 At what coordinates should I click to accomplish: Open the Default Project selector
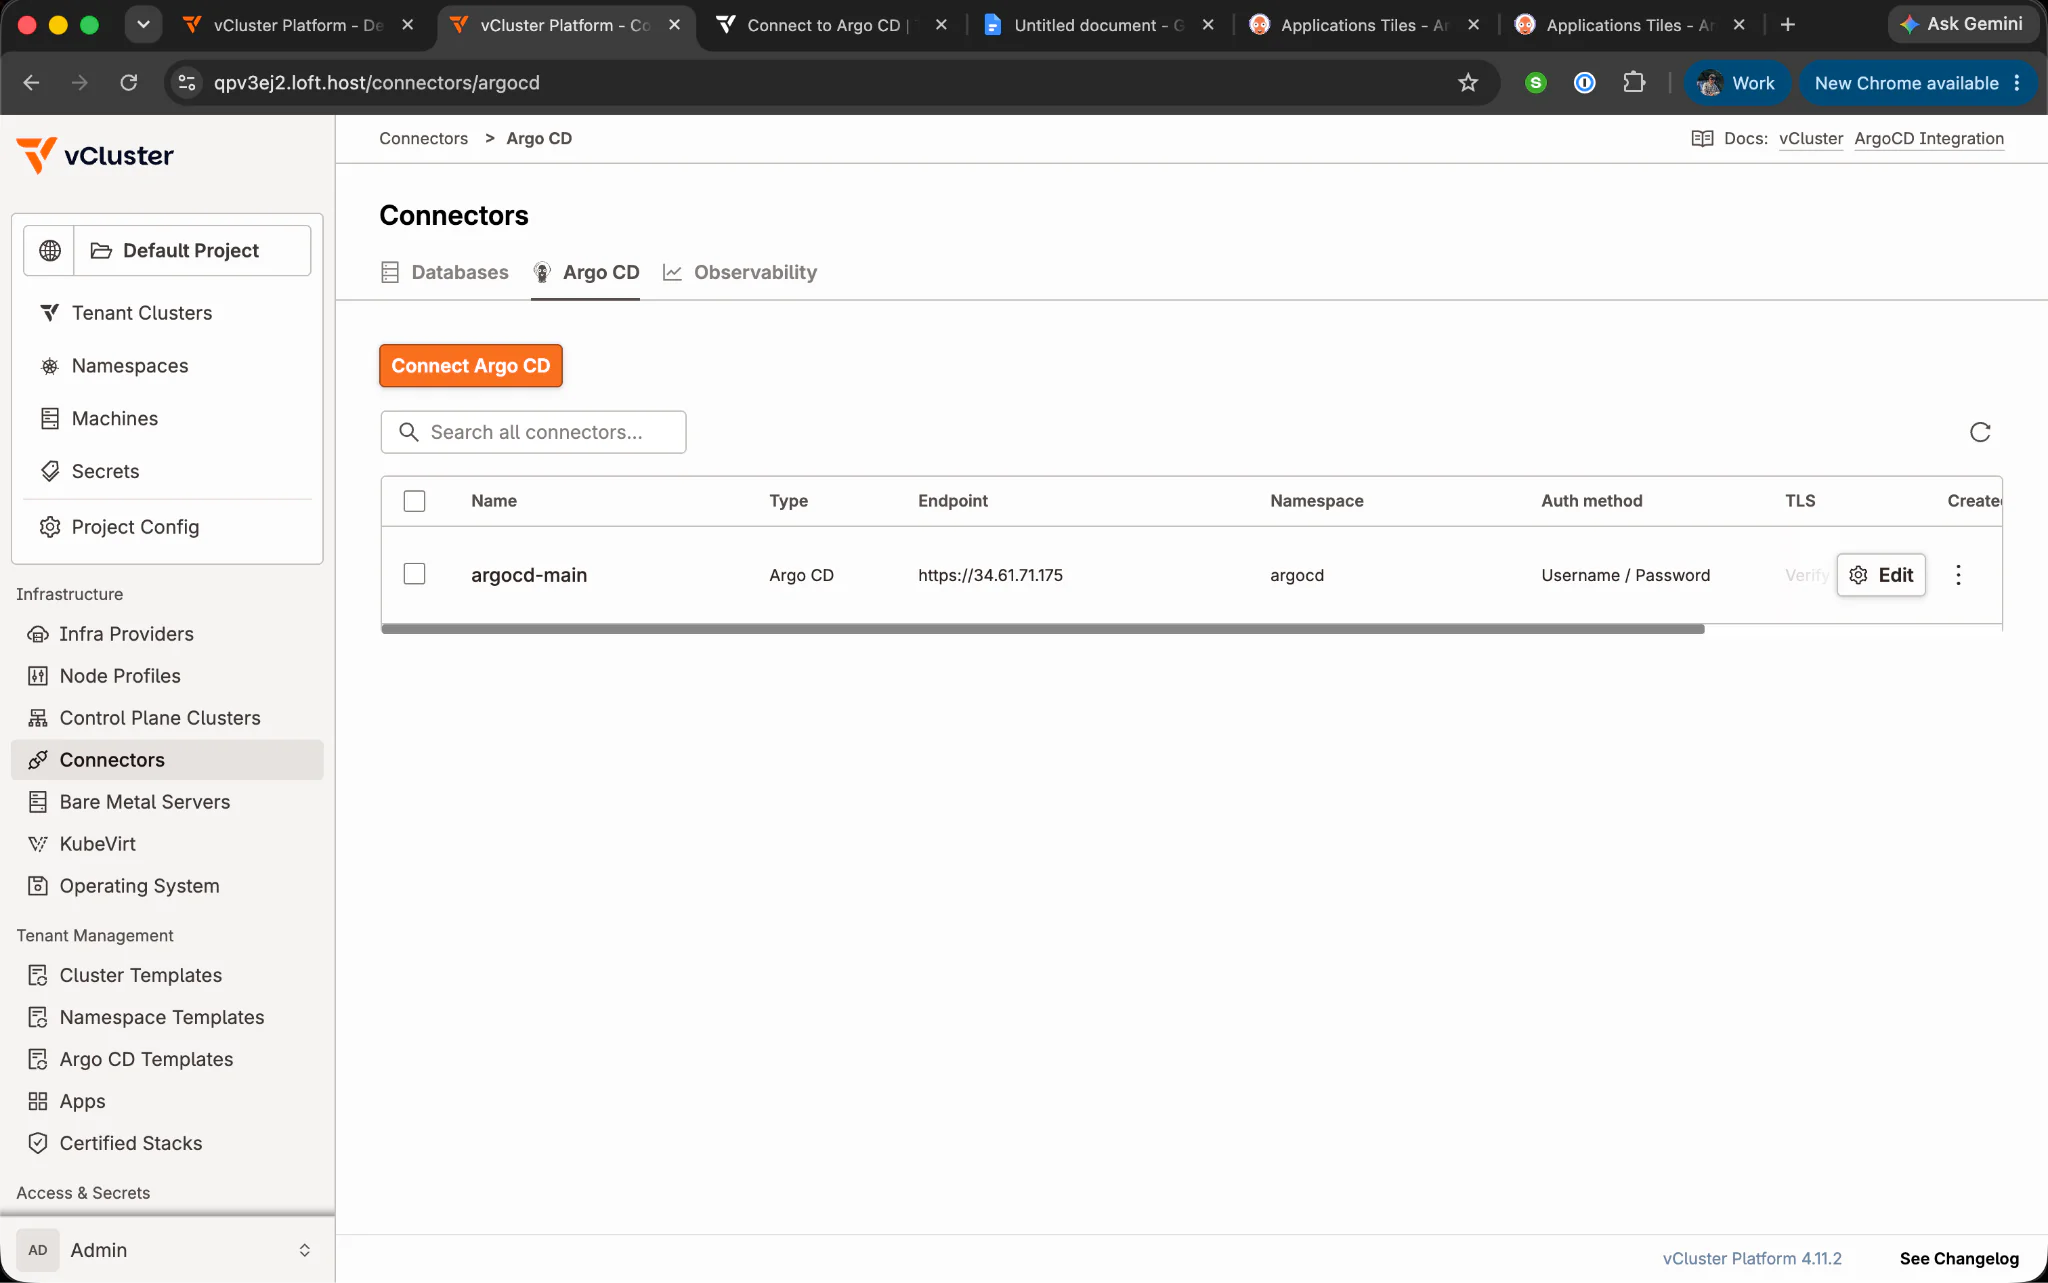coord(192,250)
